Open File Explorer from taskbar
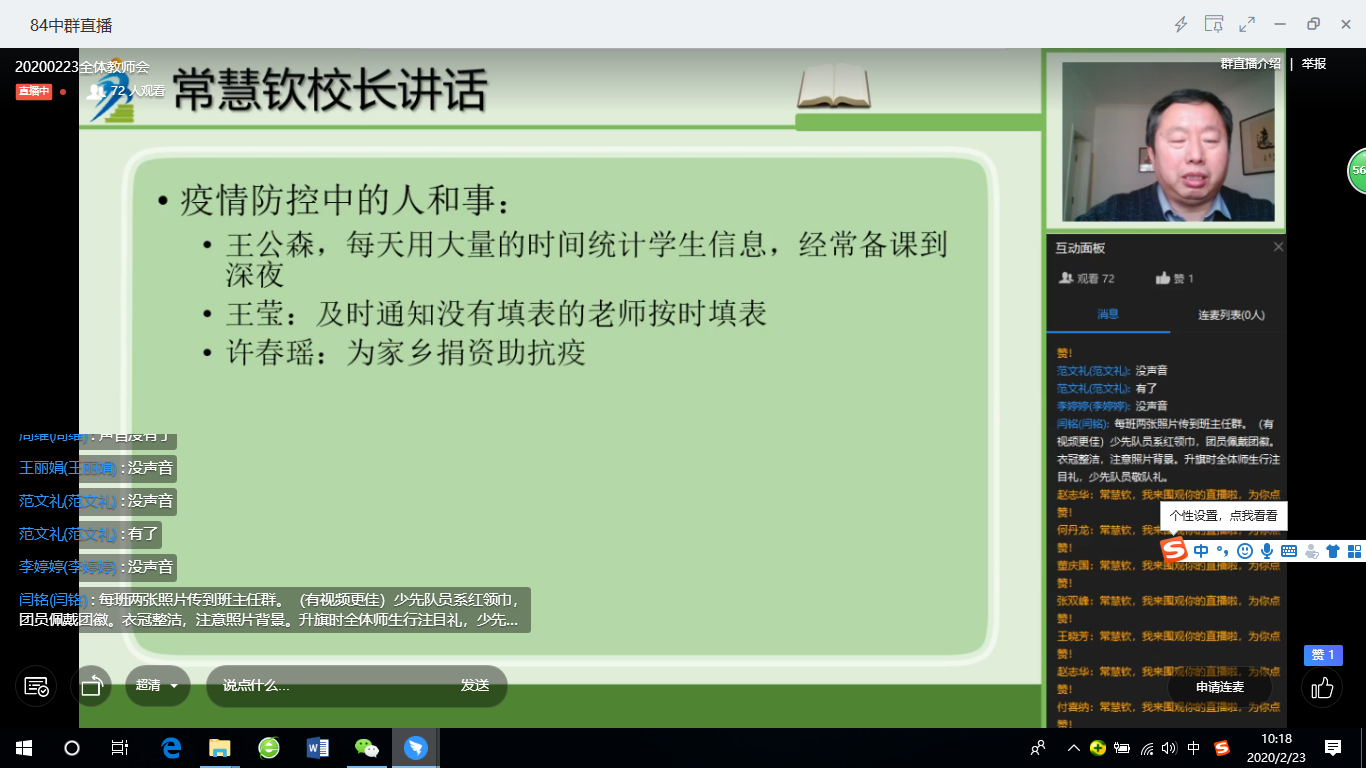 220,747
